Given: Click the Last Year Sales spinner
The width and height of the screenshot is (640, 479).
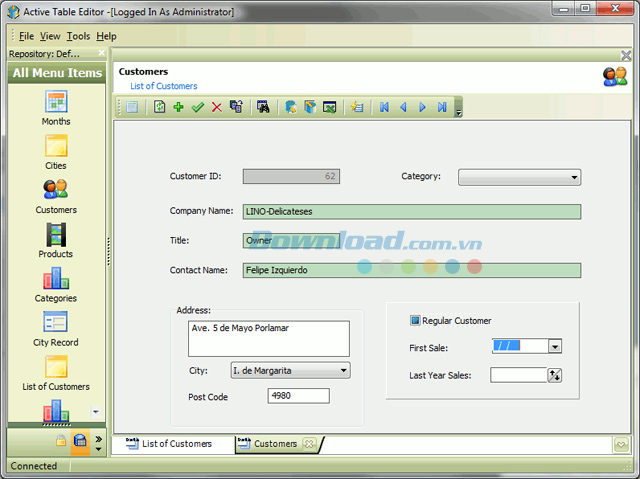Looking at the screenshot, I should point(555,376).
